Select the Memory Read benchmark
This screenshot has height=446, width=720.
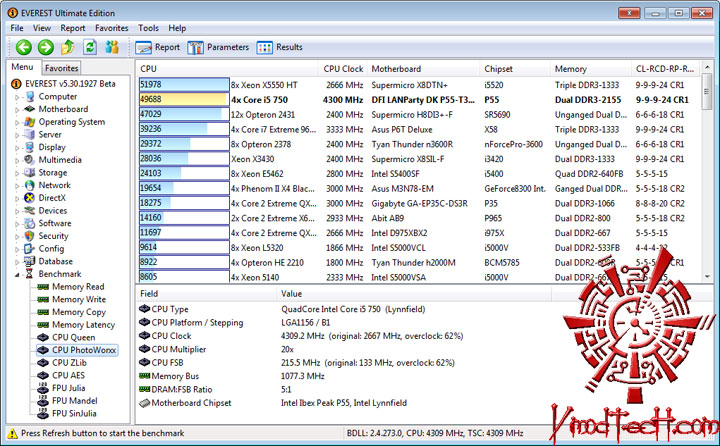coord(78,287)
